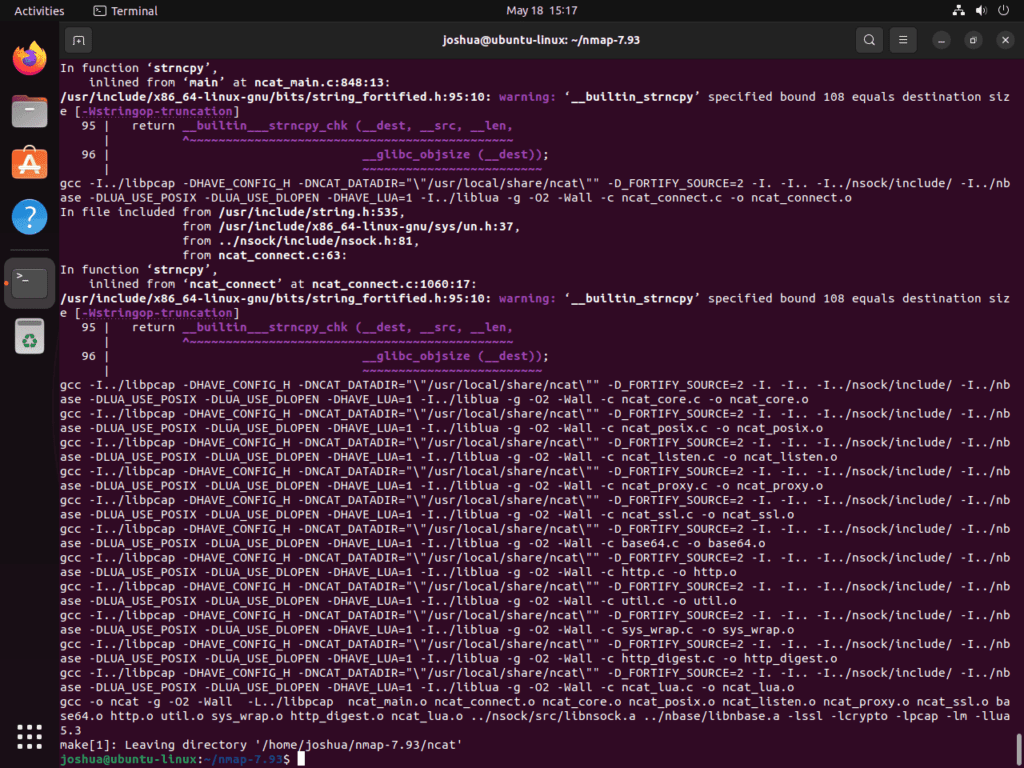The width and height of the screenshot is (1024, 768).
Task: Open the Activities overview
Action: pos(39,11)
